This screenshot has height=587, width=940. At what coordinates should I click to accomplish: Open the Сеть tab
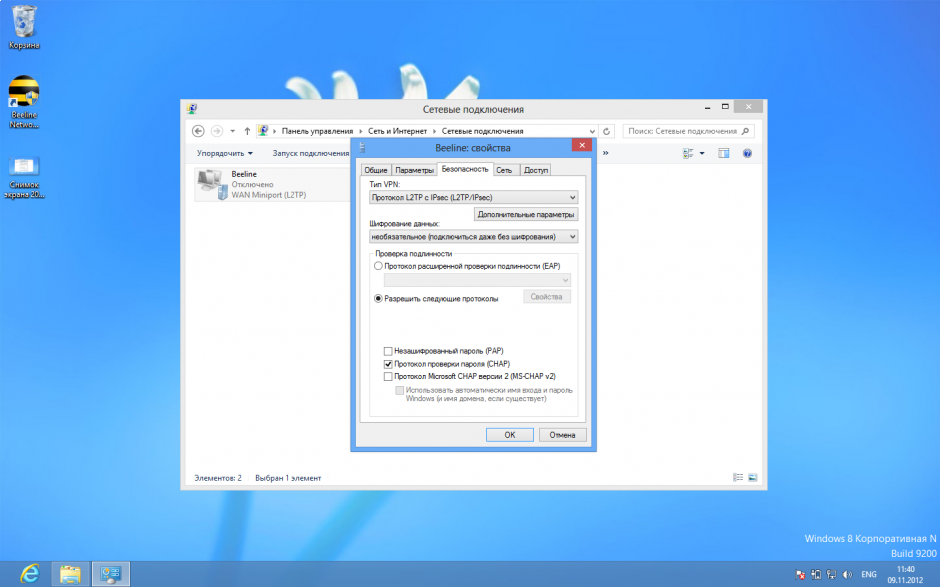(x=504, y=170)
